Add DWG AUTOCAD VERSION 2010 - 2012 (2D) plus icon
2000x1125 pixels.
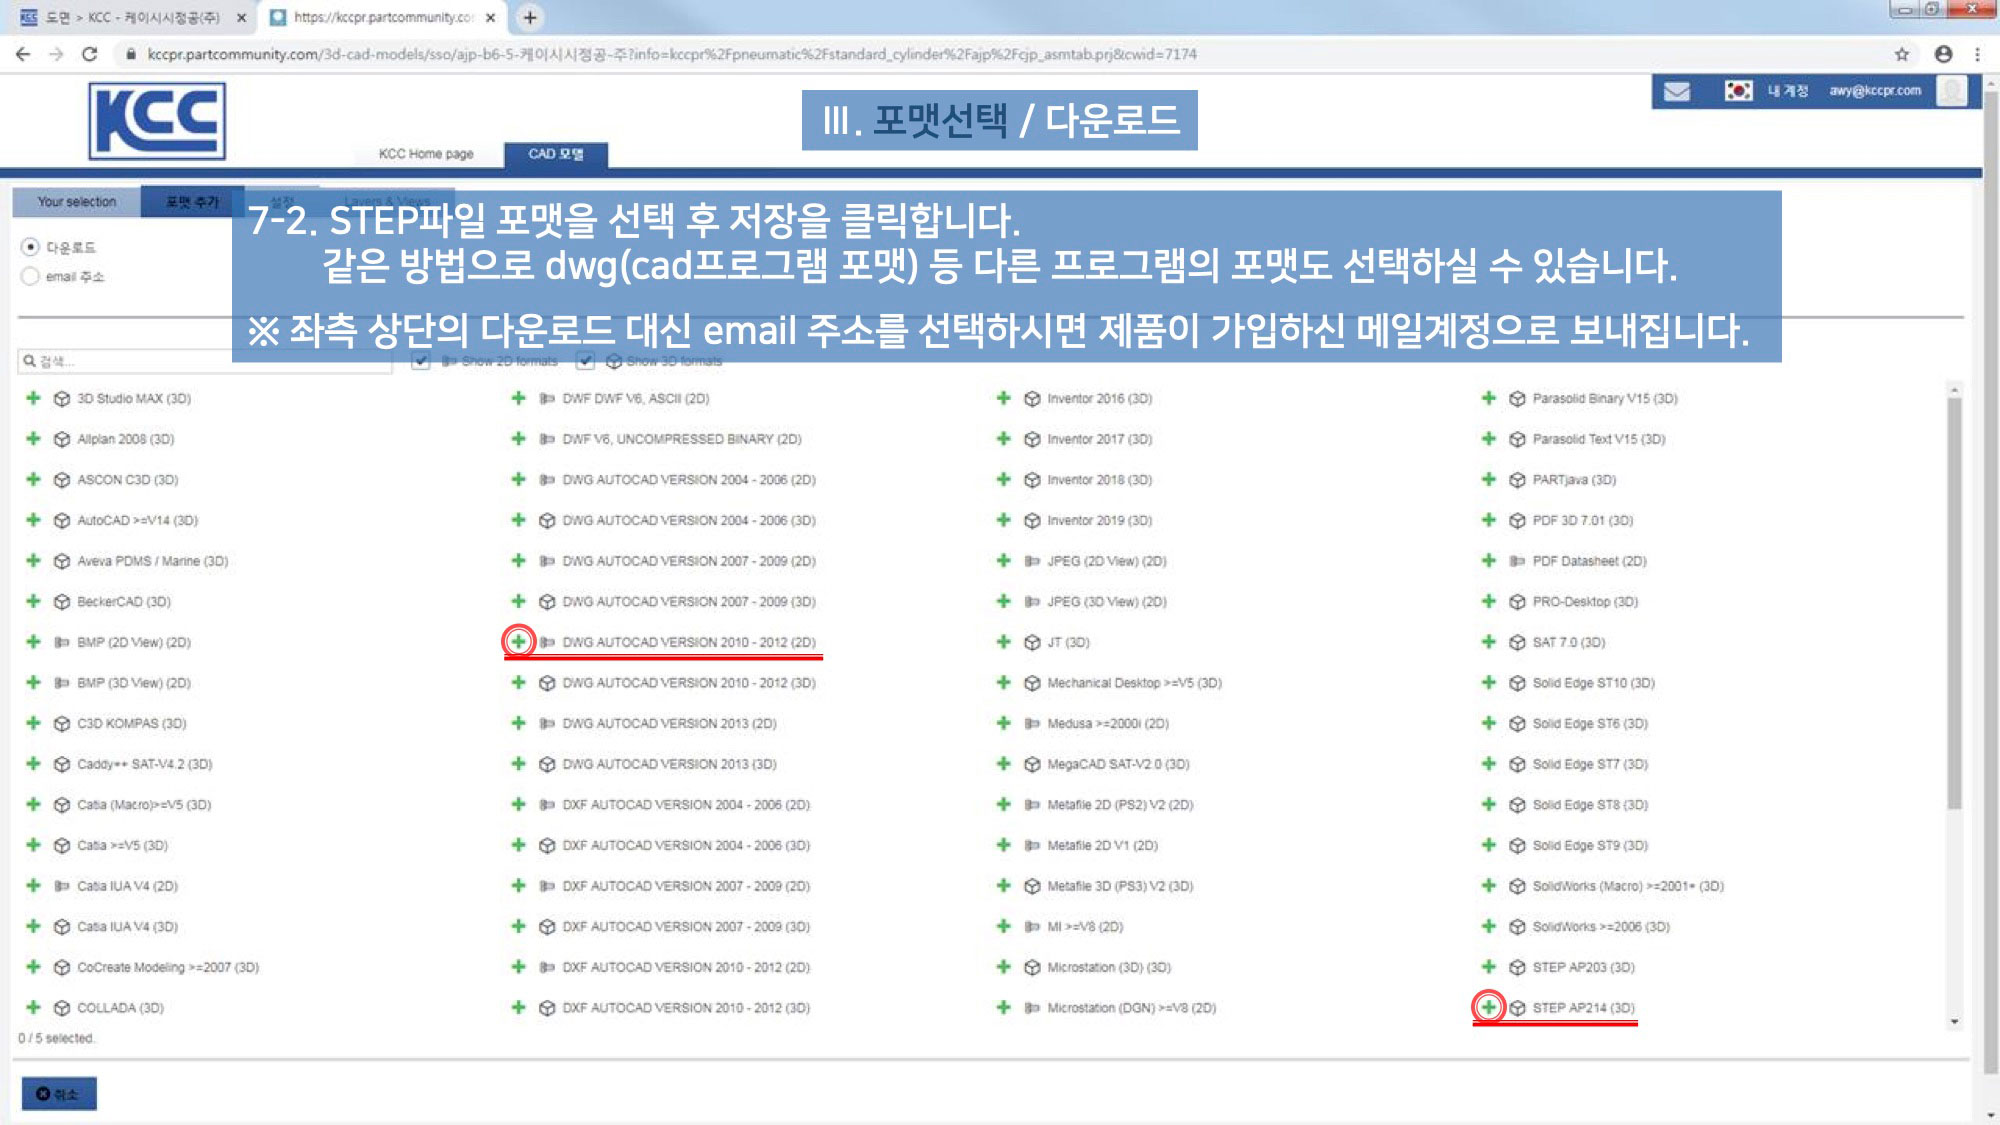(x=518, y=641)
